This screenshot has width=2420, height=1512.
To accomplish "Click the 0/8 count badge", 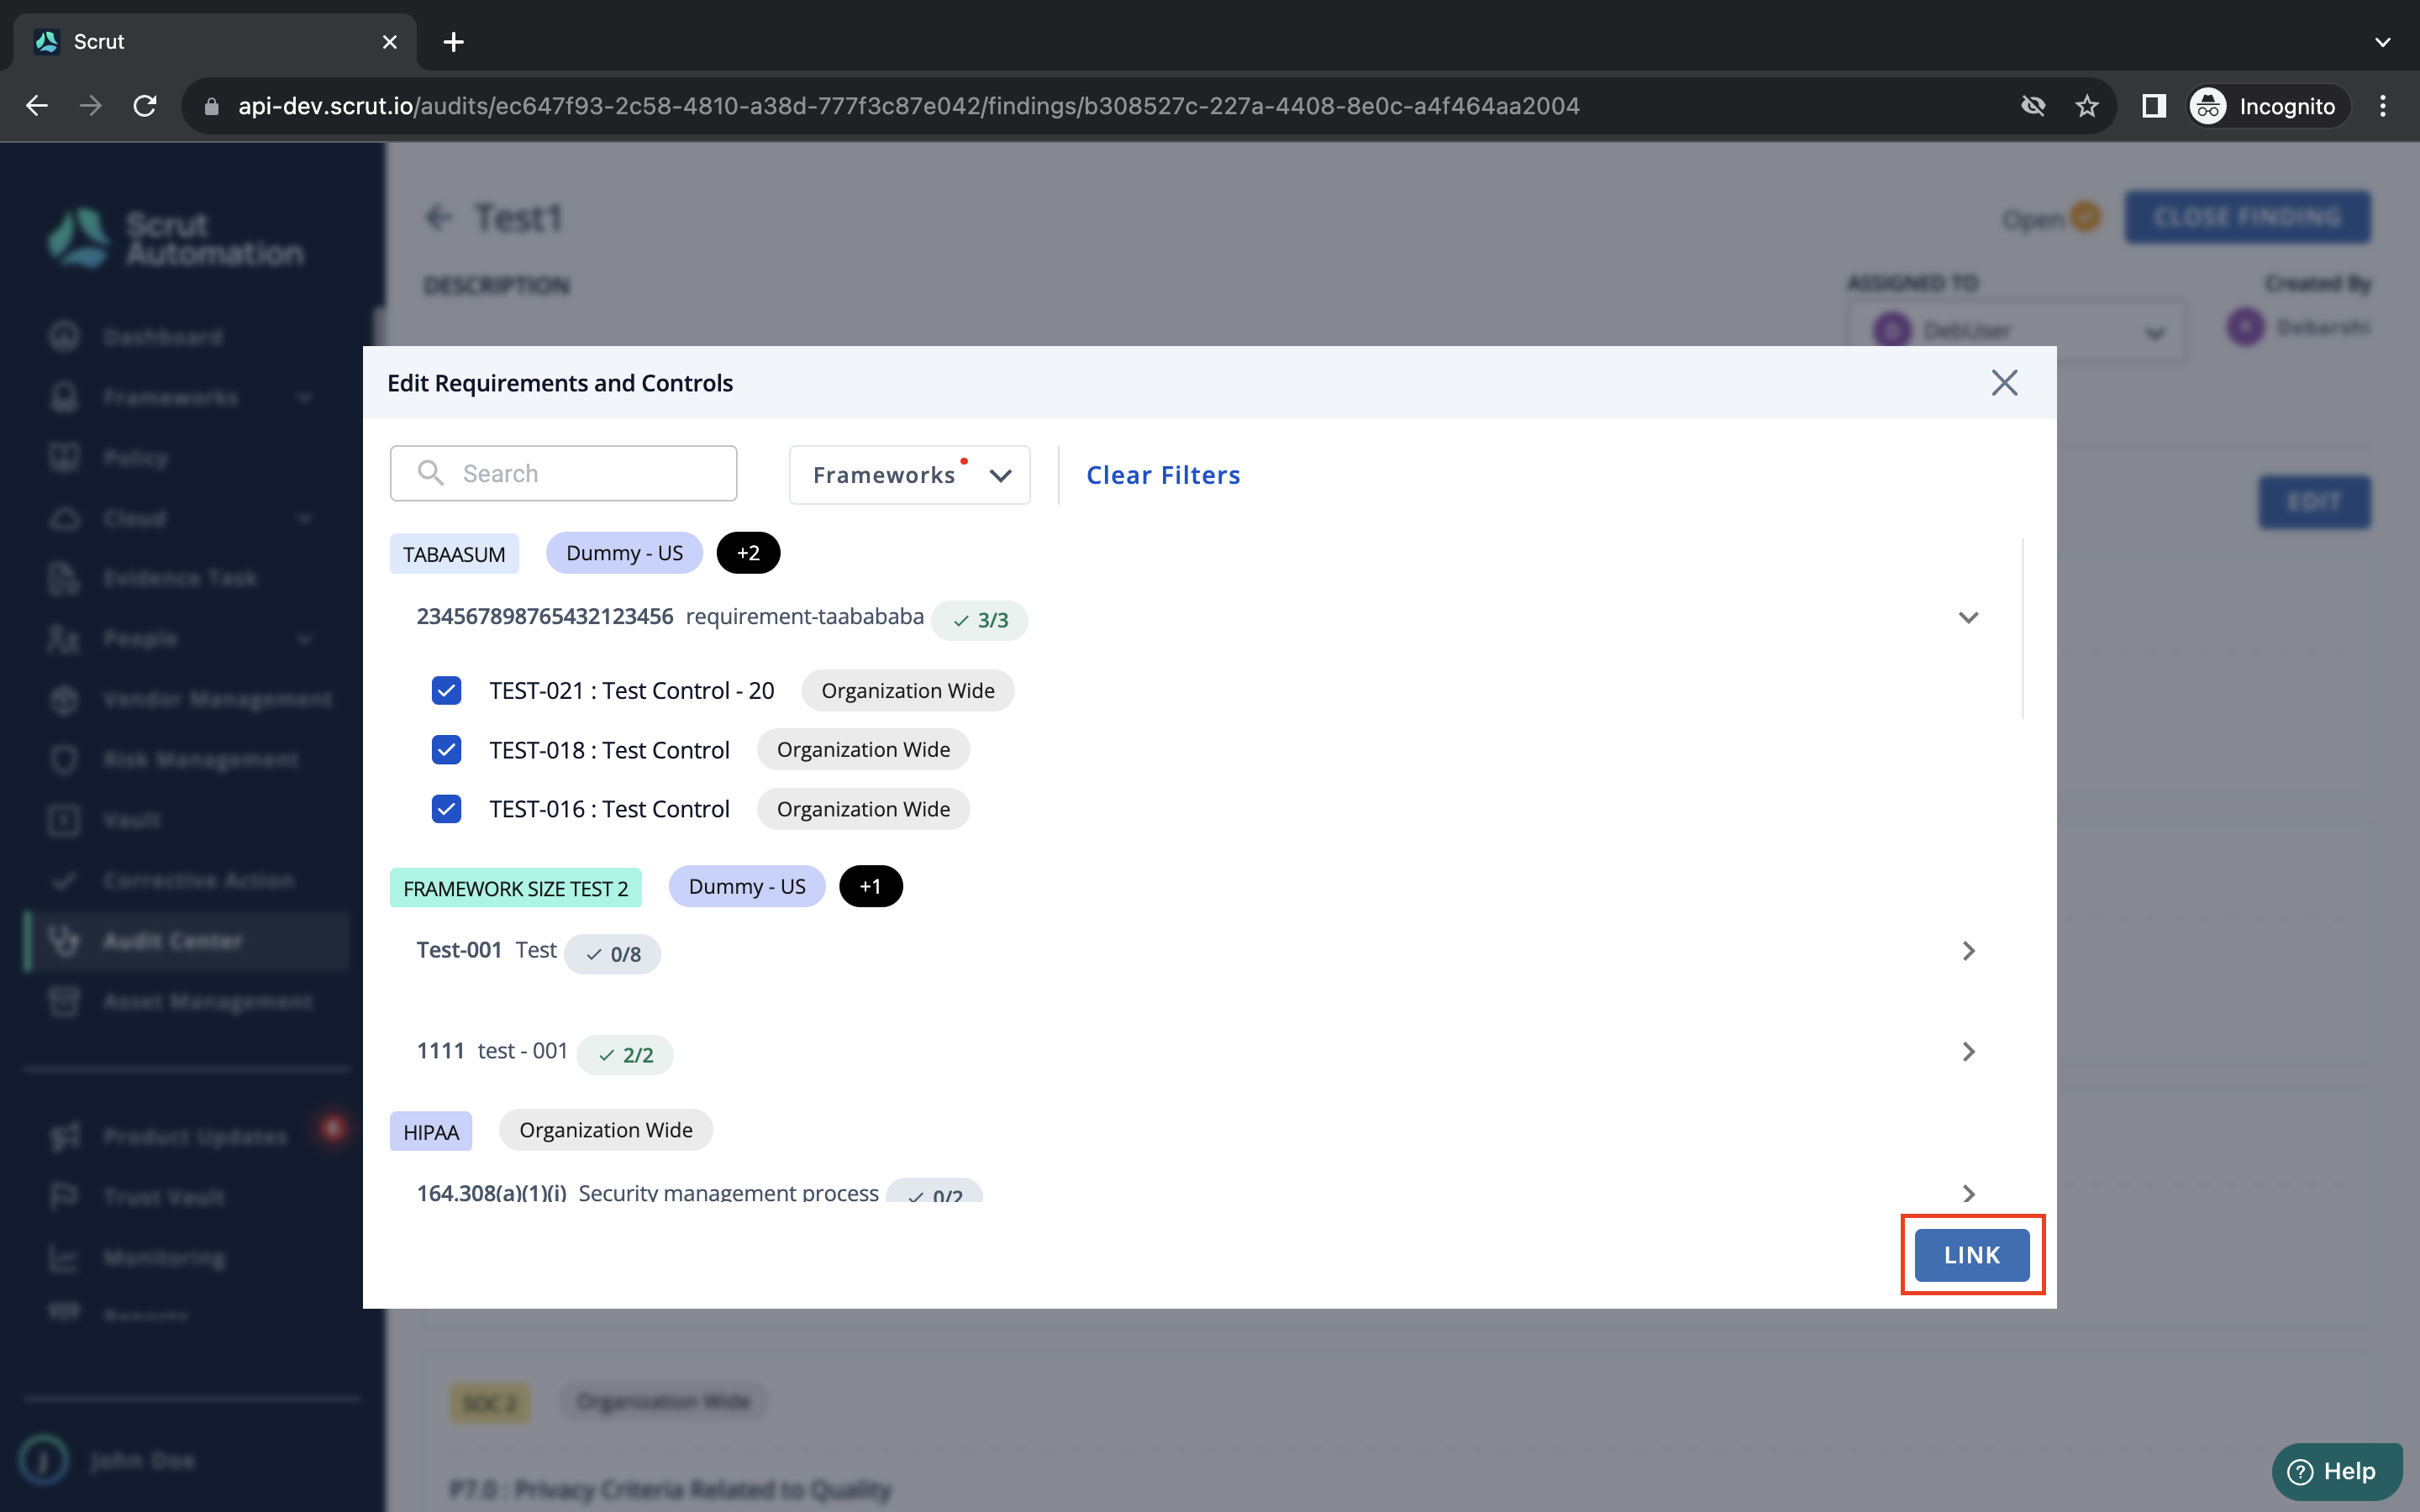I will coord(612,954).
